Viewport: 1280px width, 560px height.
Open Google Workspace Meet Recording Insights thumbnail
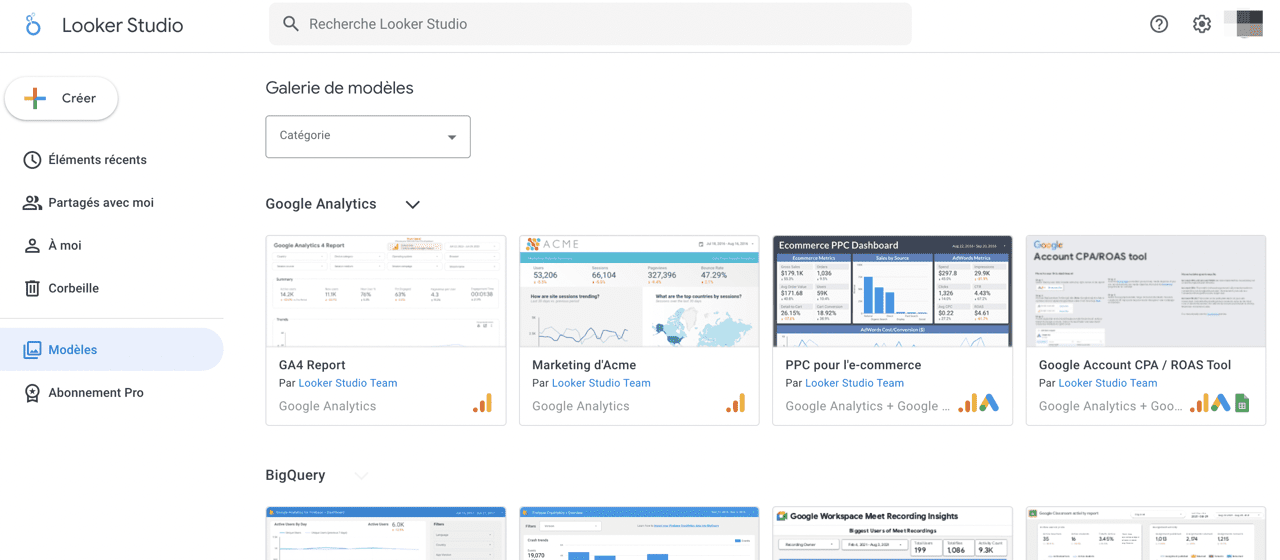point(893,534)
